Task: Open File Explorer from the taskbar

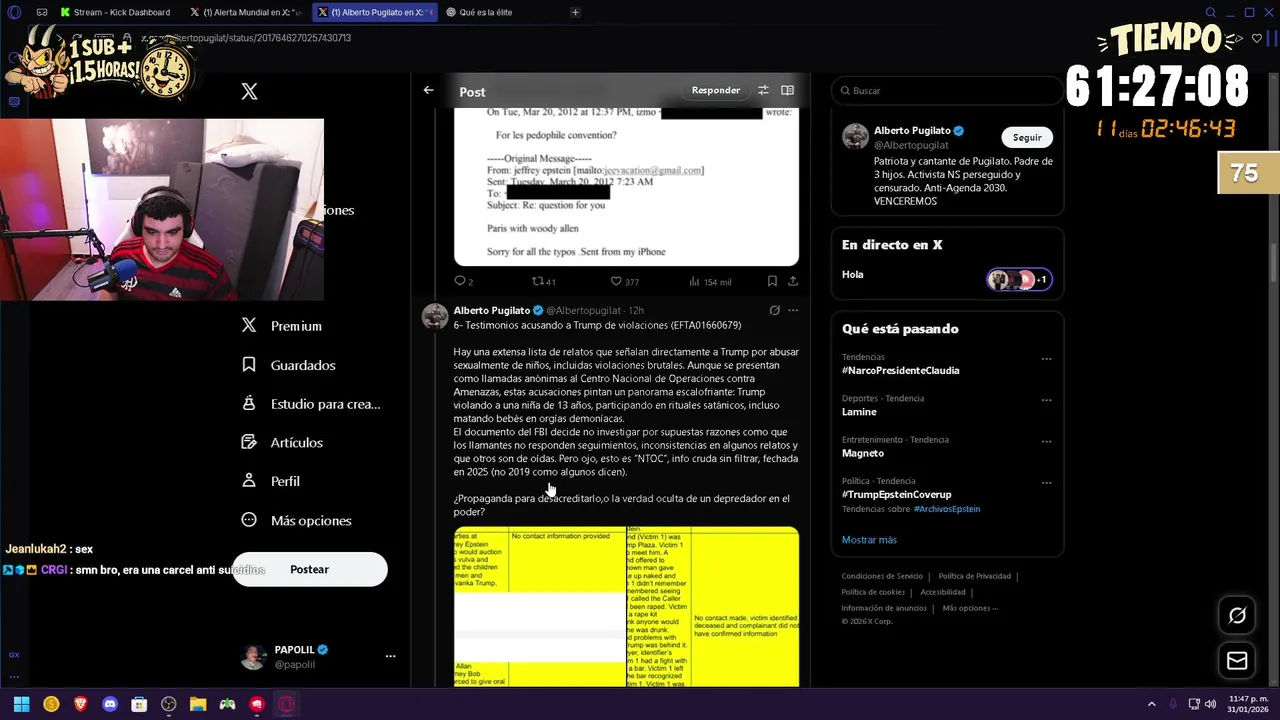Action: [x=198, y=704]
